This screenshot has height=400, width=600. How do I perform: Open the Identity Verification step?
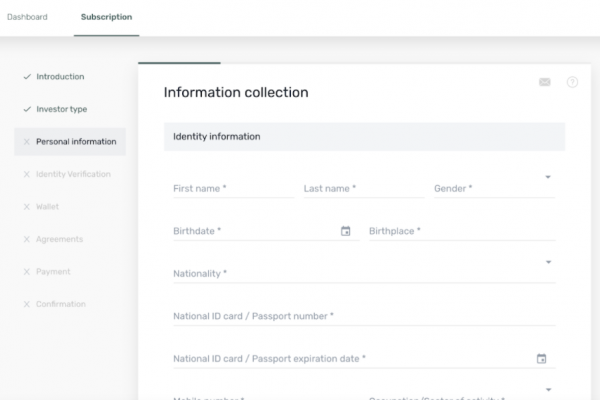click(x=73, y=174)
